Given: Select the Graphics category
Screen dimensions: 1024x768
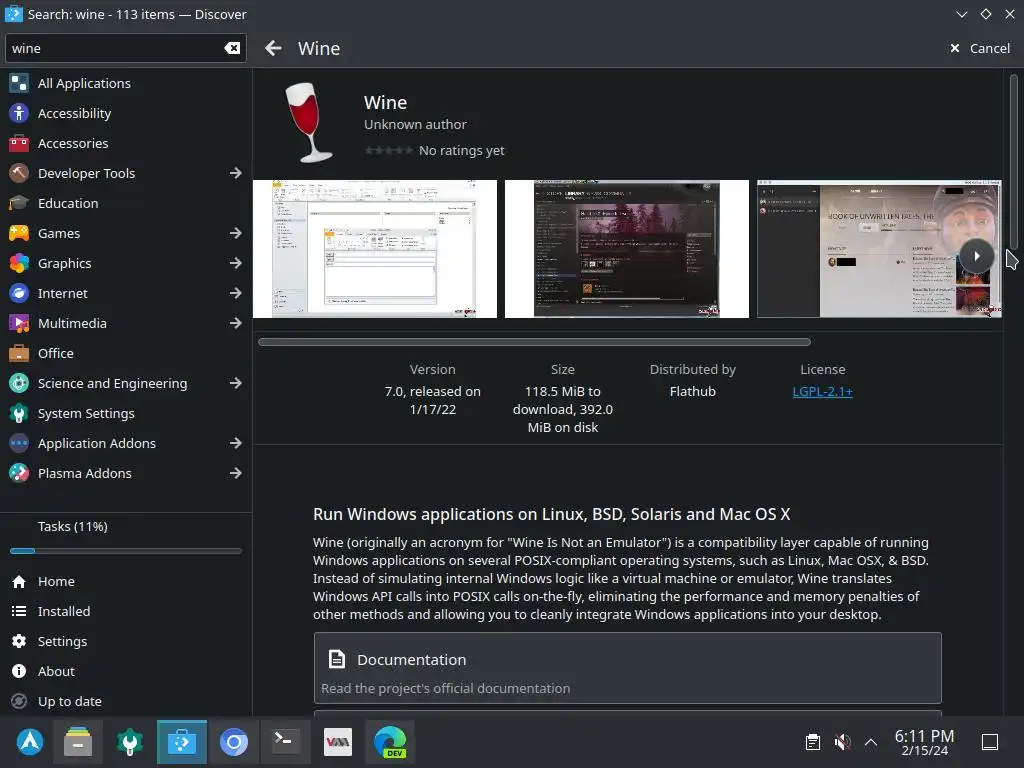Looking at the screenshot, I should point(126,263).
